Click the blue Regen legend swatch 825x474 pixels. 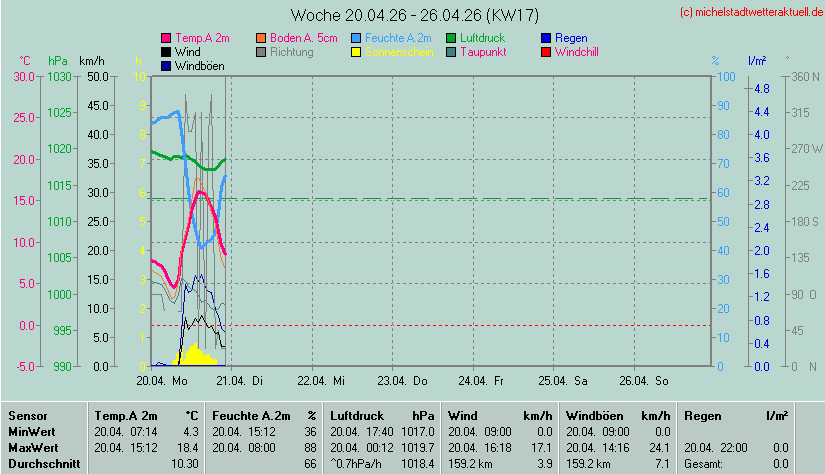click(x=546, y=38)
